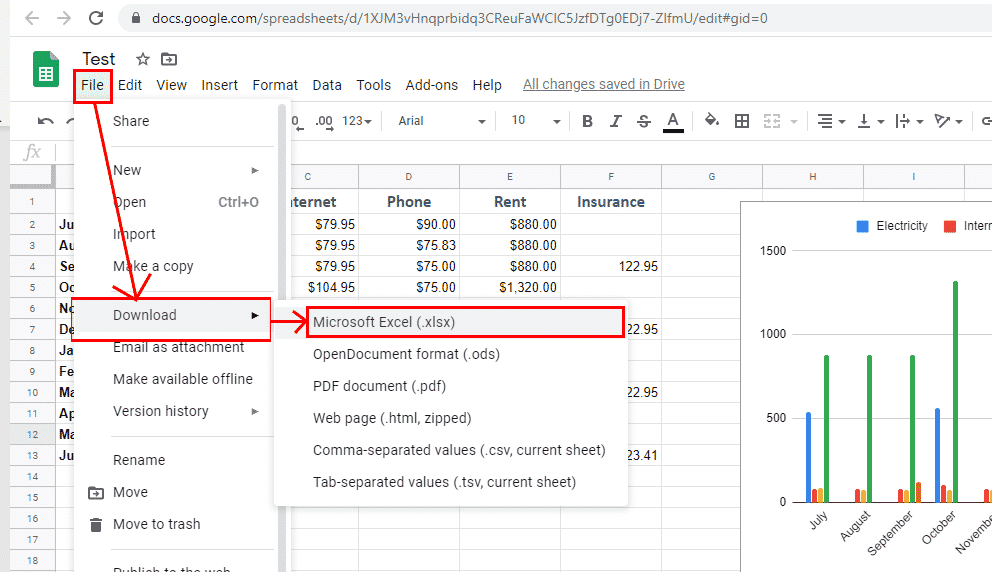Open the Help menu
This screenshot has height=572, width=992.
(487, 85)
